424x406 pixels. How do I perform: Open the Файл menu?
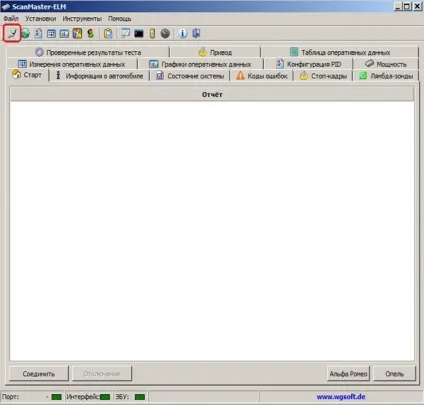point(11,19)
